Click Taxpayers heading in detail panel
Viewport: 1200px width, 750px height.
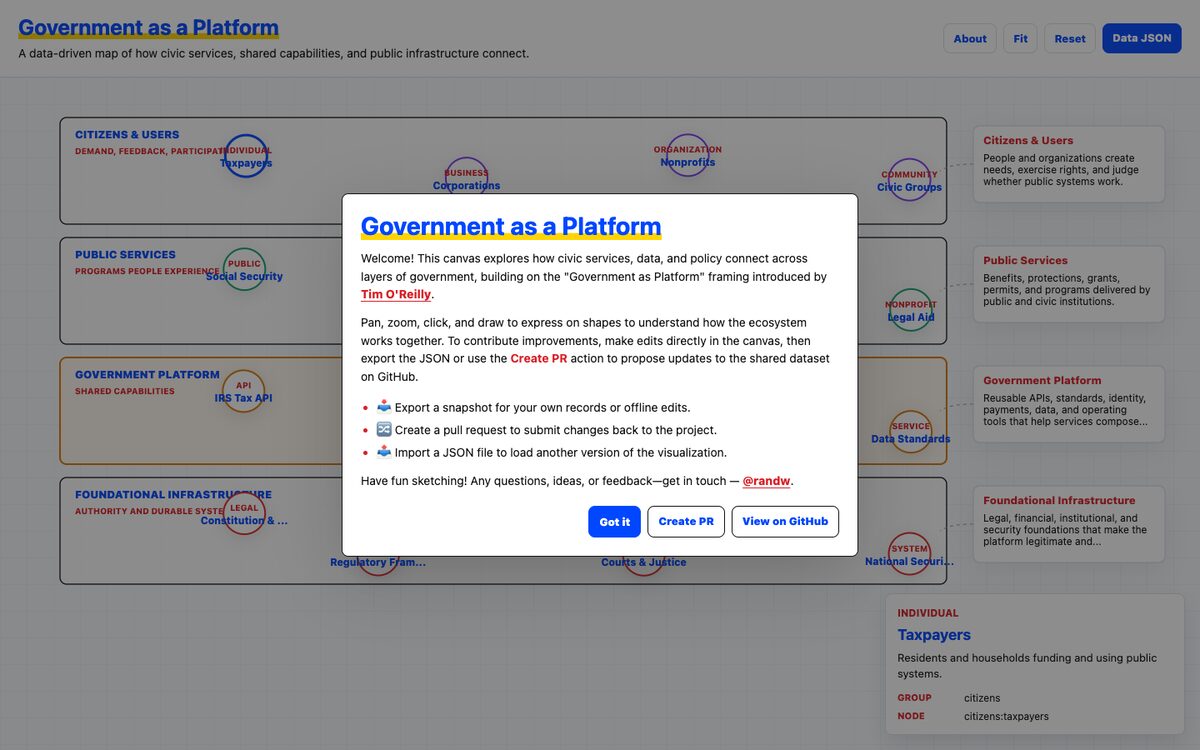click(x=934, y=635)
